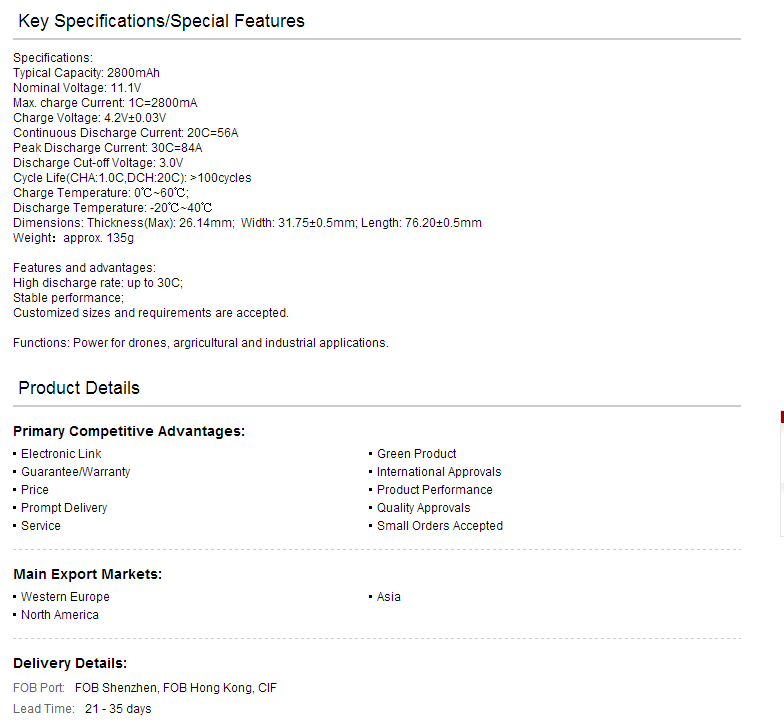
Task: Click the Electronic Link advantage item
Action: click(61, 454)
